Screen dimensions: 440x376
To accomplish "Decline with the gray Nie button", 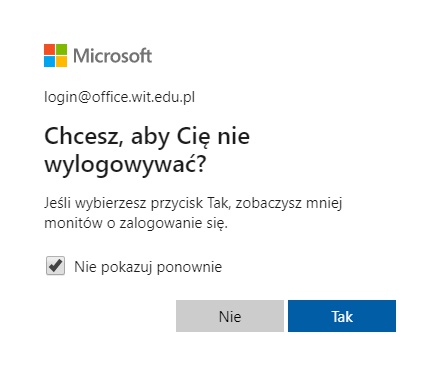I will click(230, 316).
